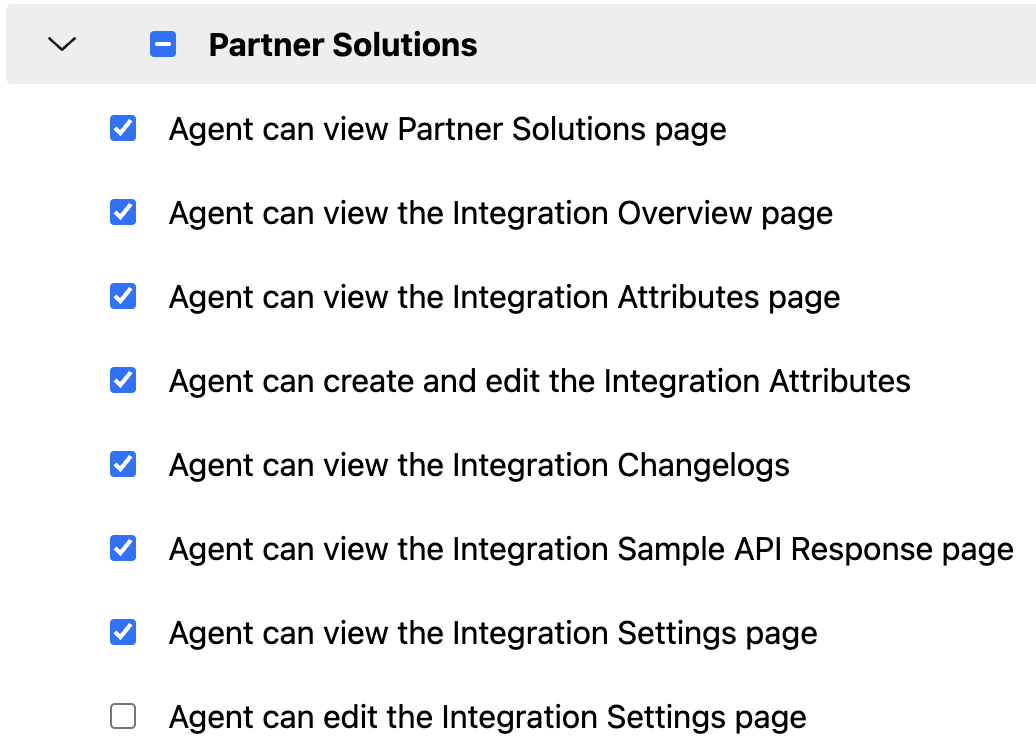Click the 'view the Integration Overview page' label
Screen dimensions: 1036x756
coord(501,213)
